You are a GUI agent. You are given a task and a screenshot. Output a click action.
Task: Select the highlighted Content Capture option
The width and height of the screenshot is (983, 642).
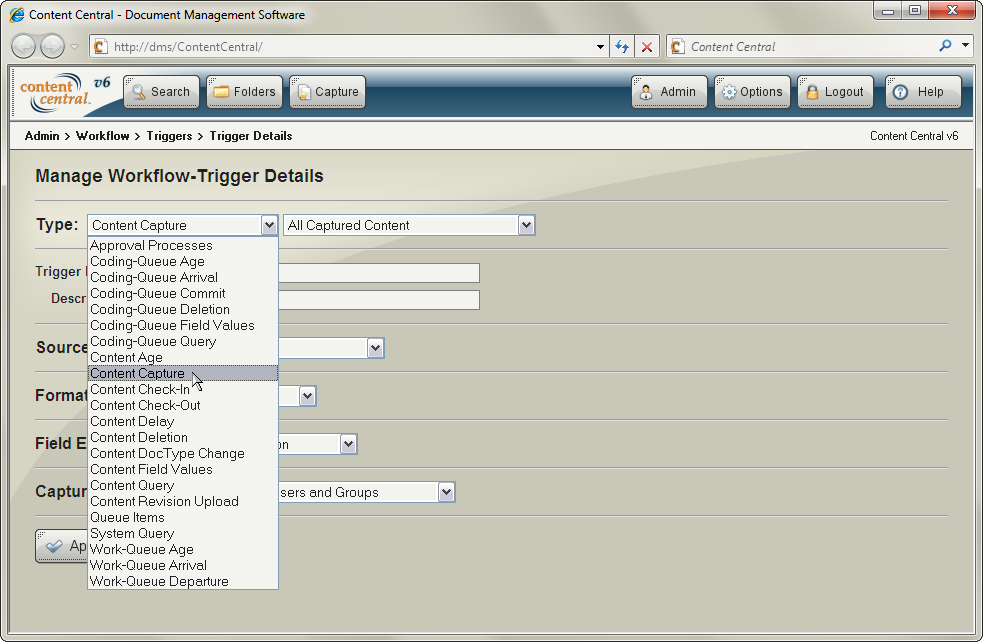(182, 373)
